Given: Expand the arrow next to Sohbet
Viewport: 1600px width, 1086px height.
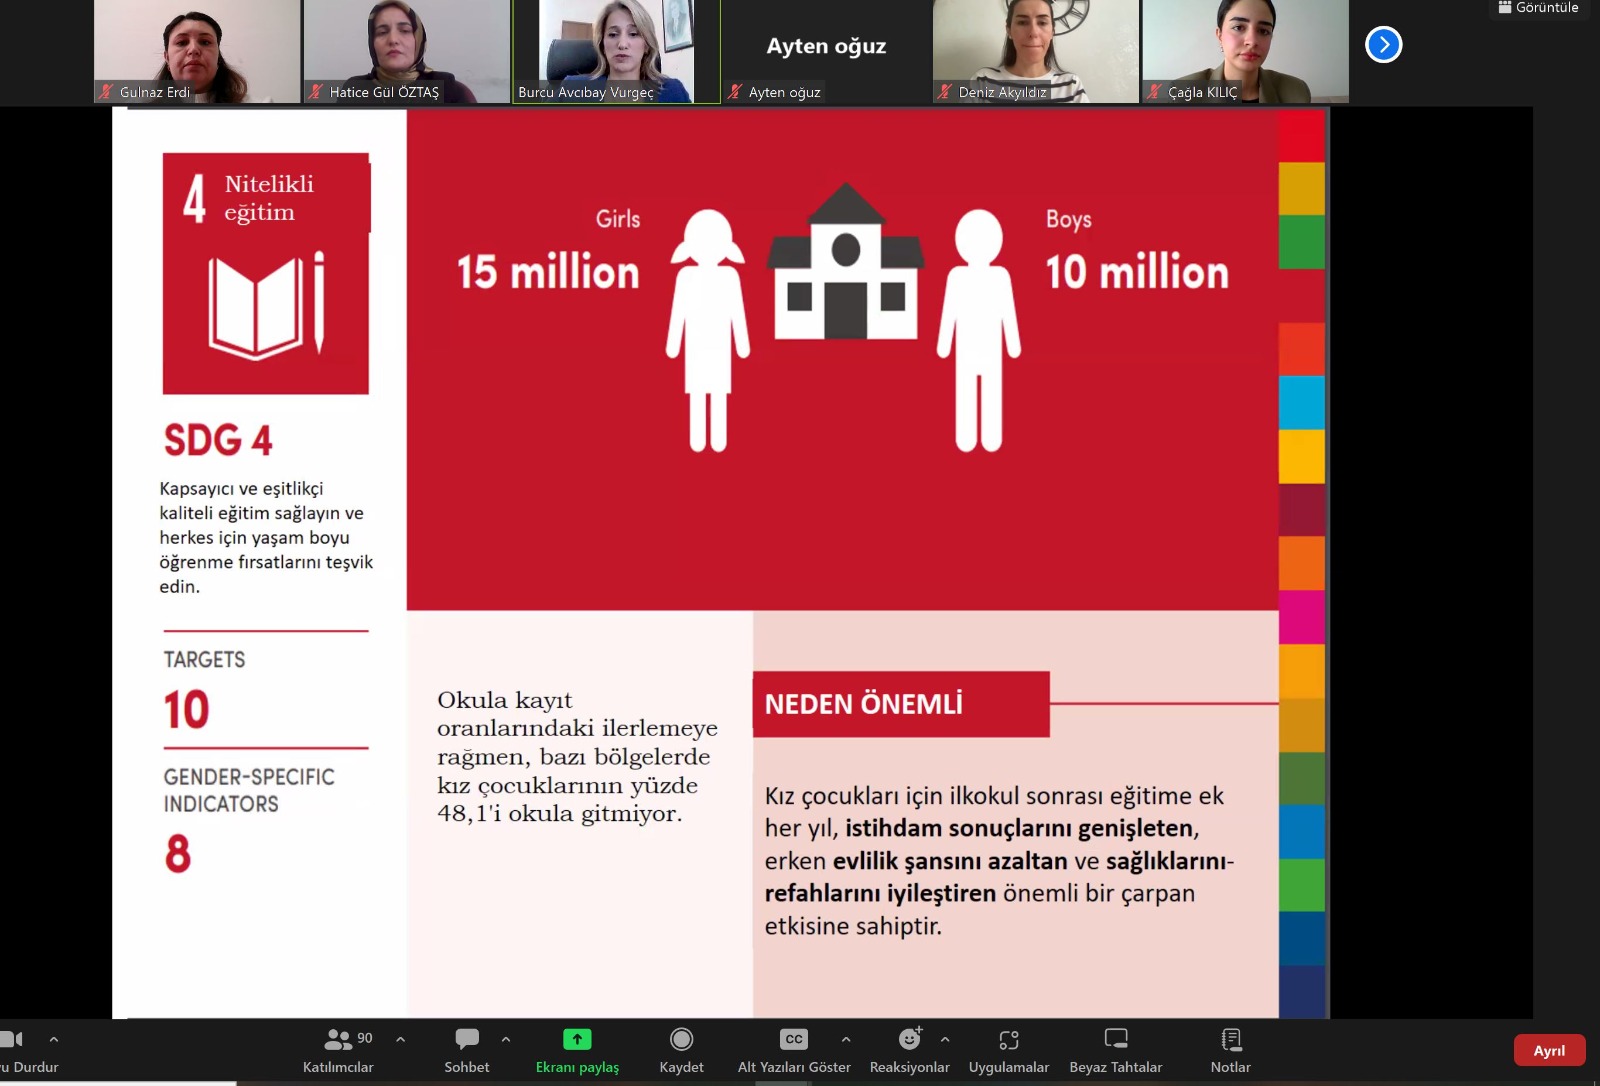Looking at the screenshot, I should [506, 1040].
